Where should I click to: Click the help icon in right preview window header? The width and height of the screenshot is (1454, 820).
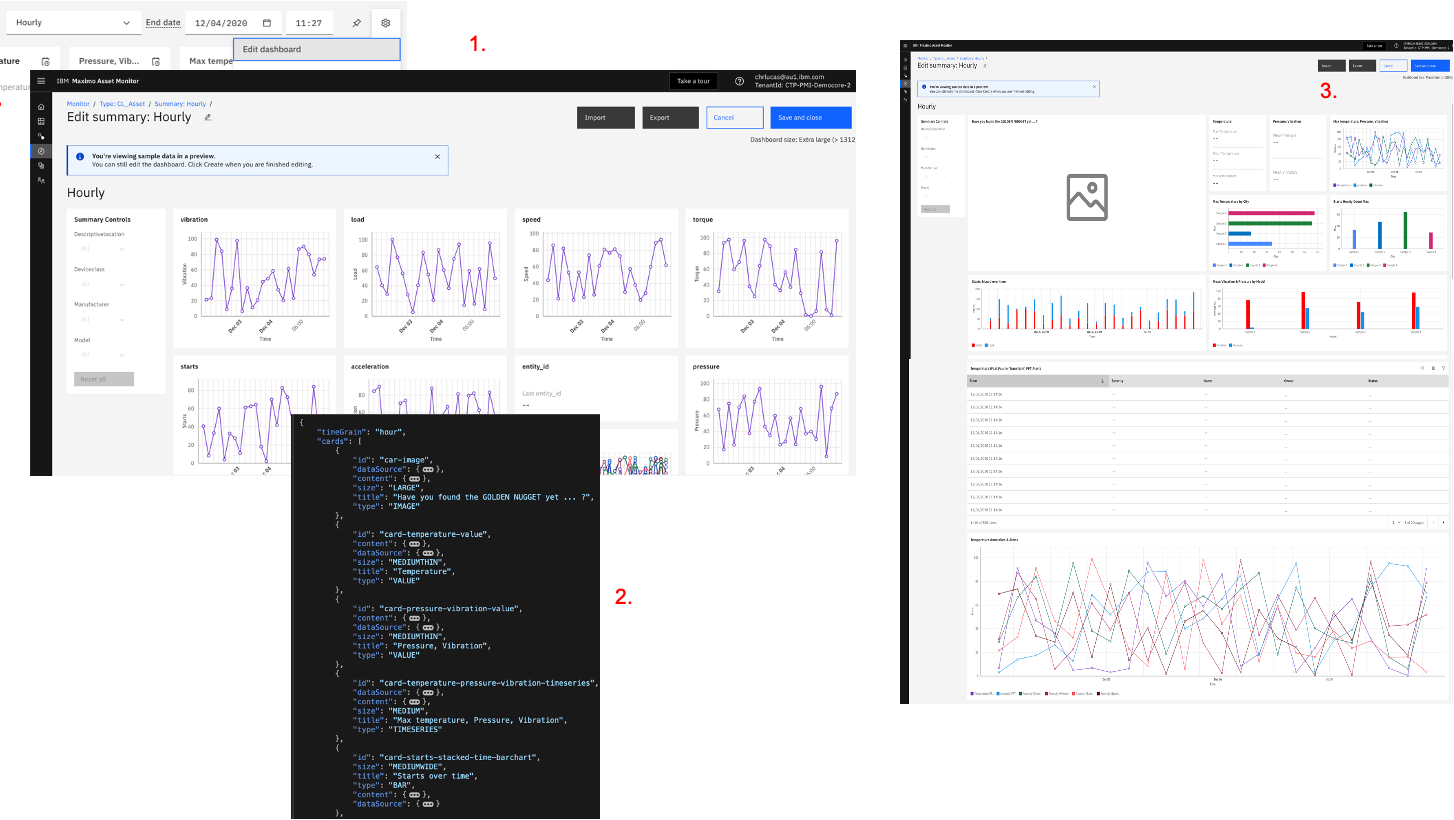point(1397,45)
